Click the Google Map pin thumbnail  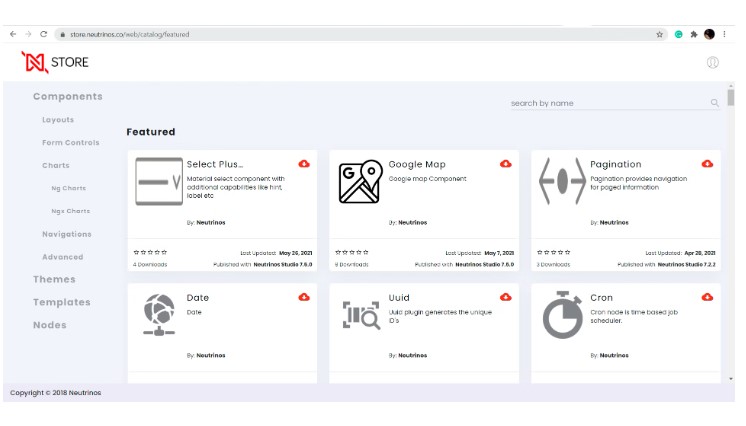(361, 181)
